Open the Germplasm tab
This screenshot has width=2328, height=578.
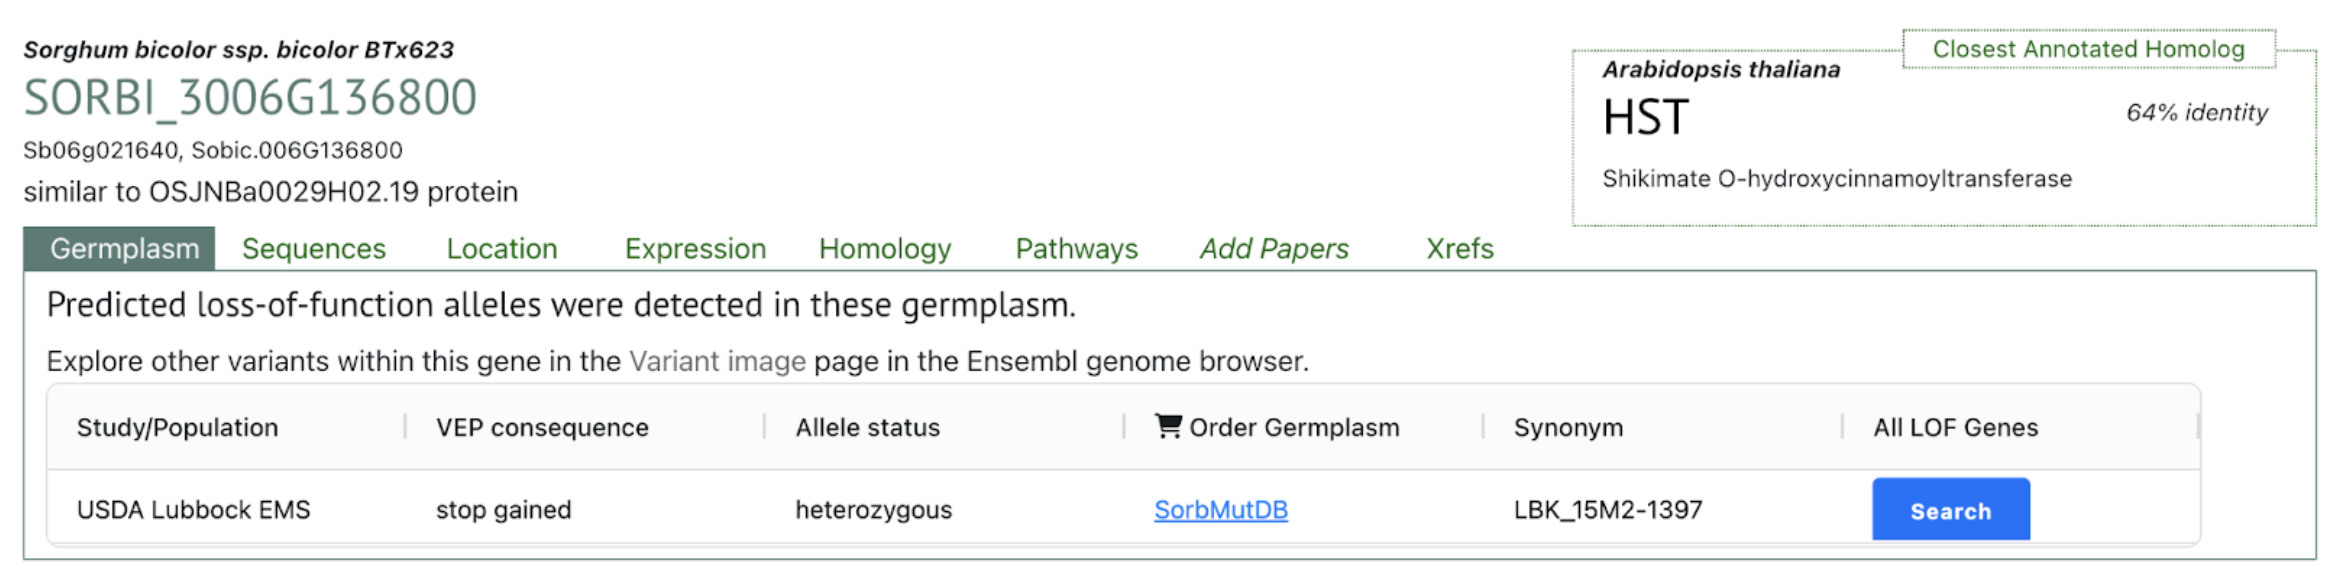point(124,249)
